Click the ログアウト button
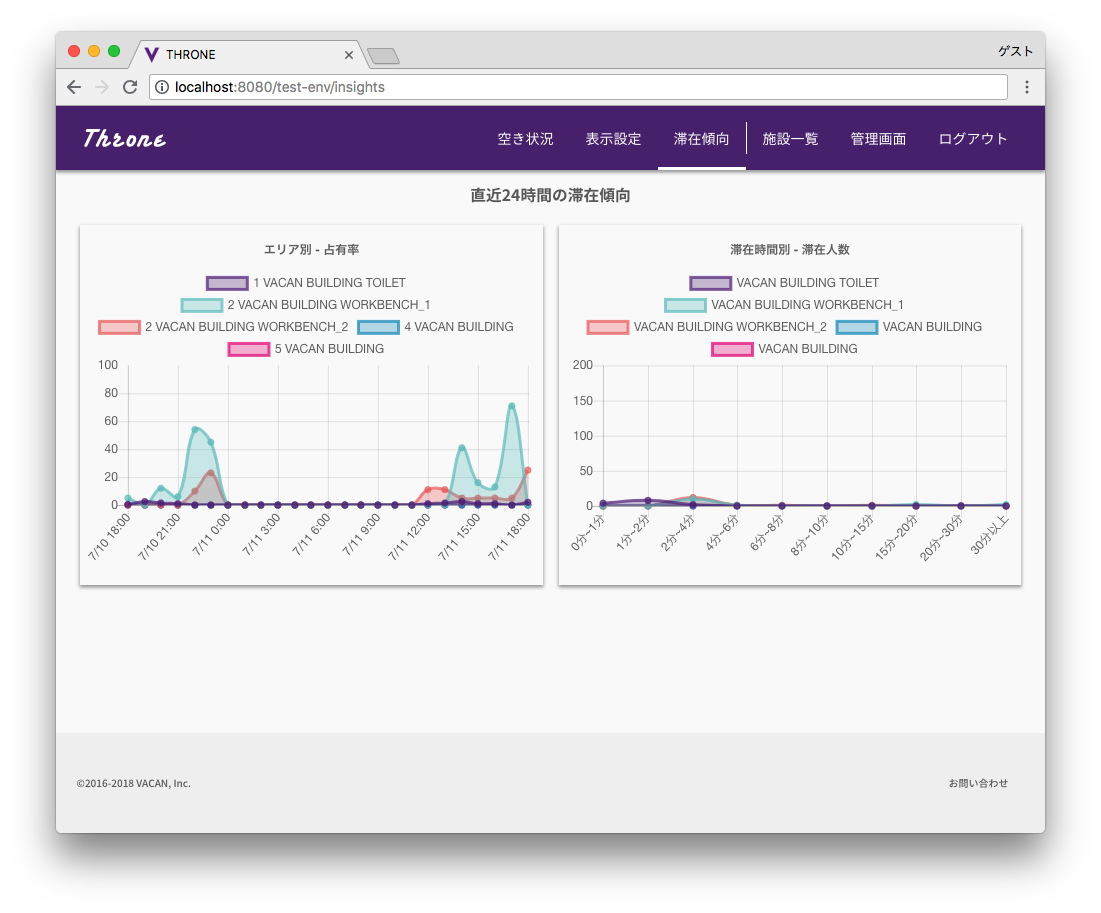 tap(973, 139)
